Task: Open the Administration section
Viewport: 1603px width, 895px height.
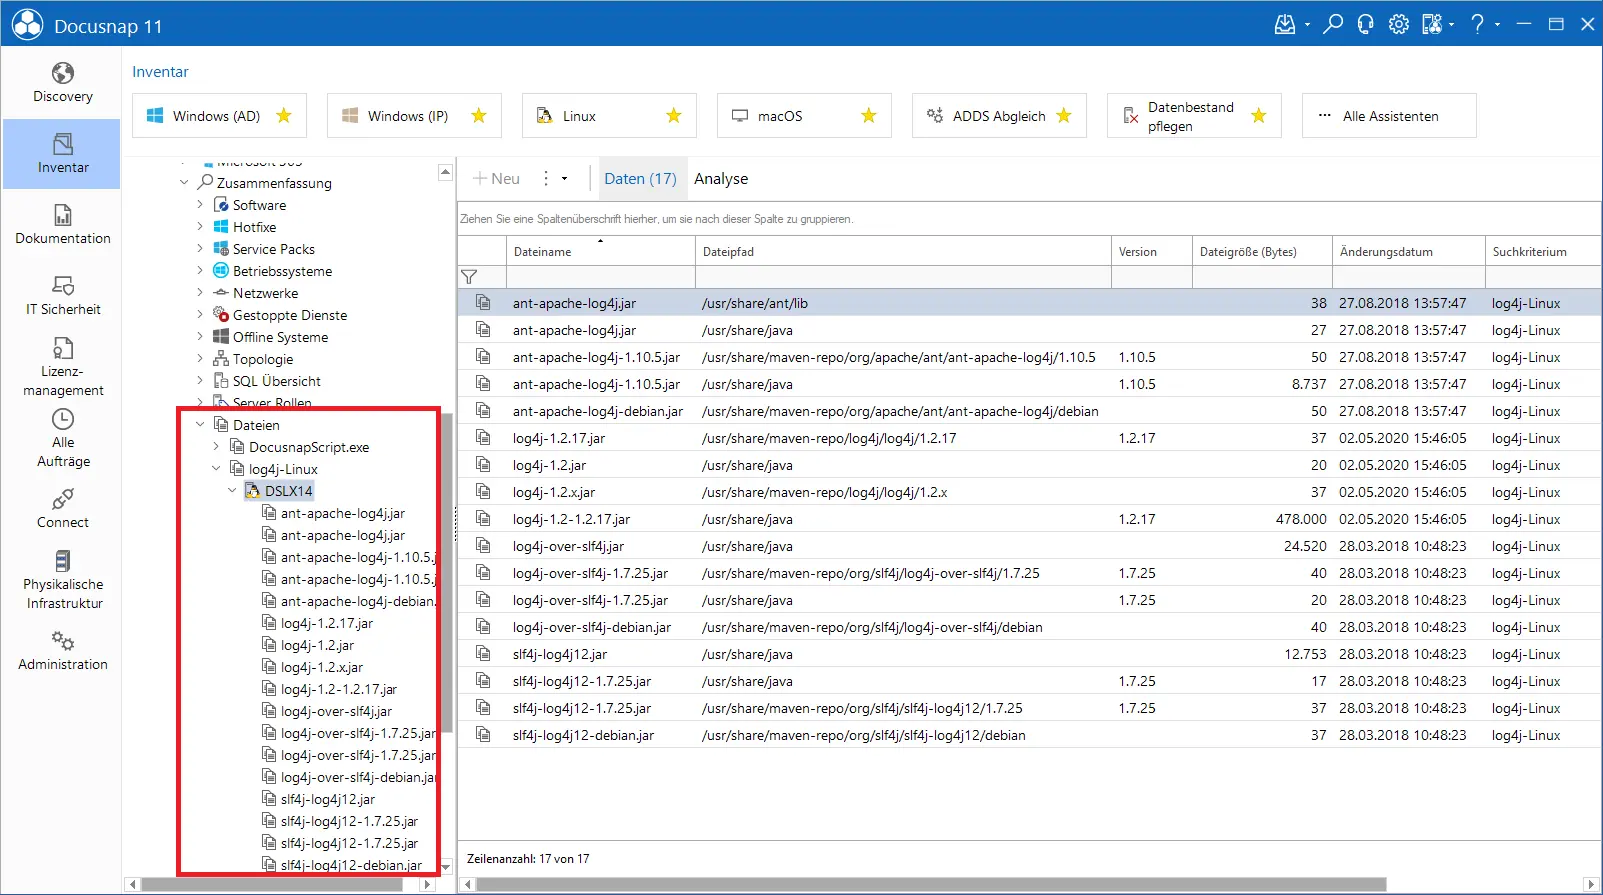Action: click(x=62, y=650)
